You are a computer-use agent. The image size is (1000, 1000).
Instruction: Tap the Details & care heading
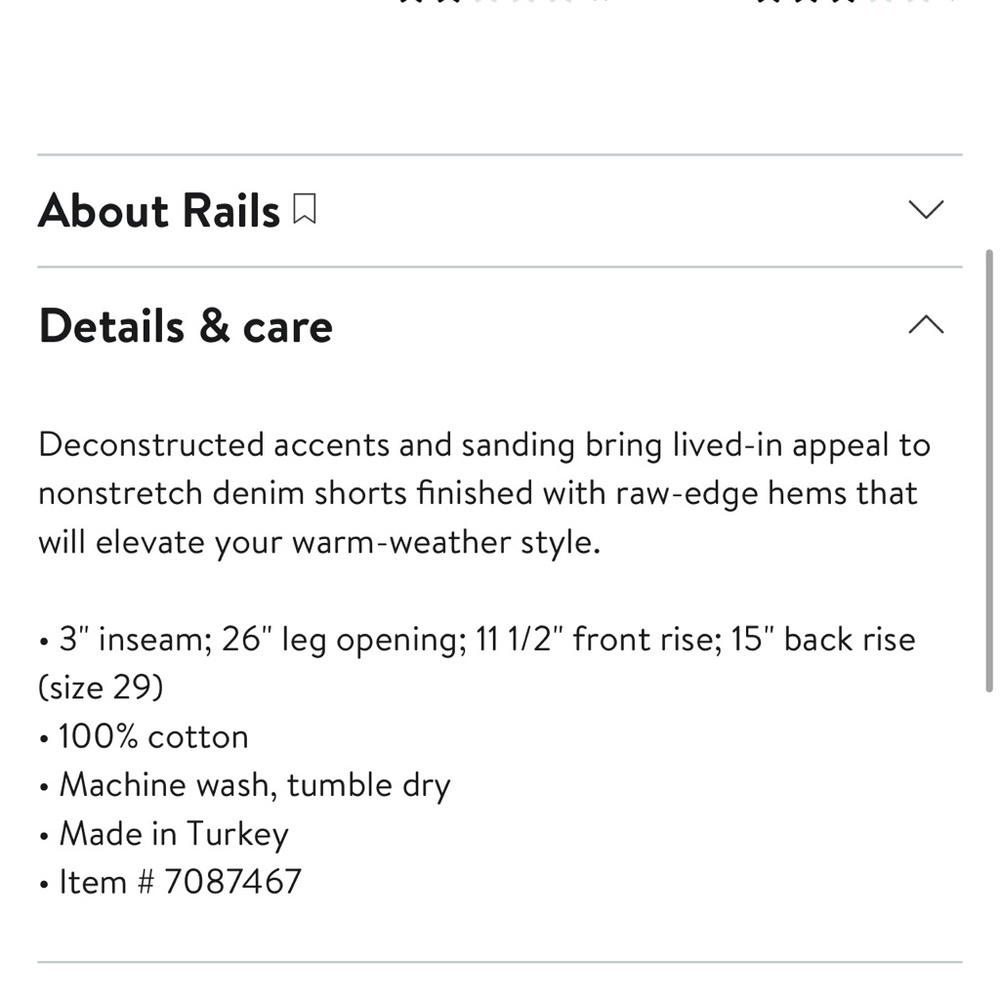(186, 326)
